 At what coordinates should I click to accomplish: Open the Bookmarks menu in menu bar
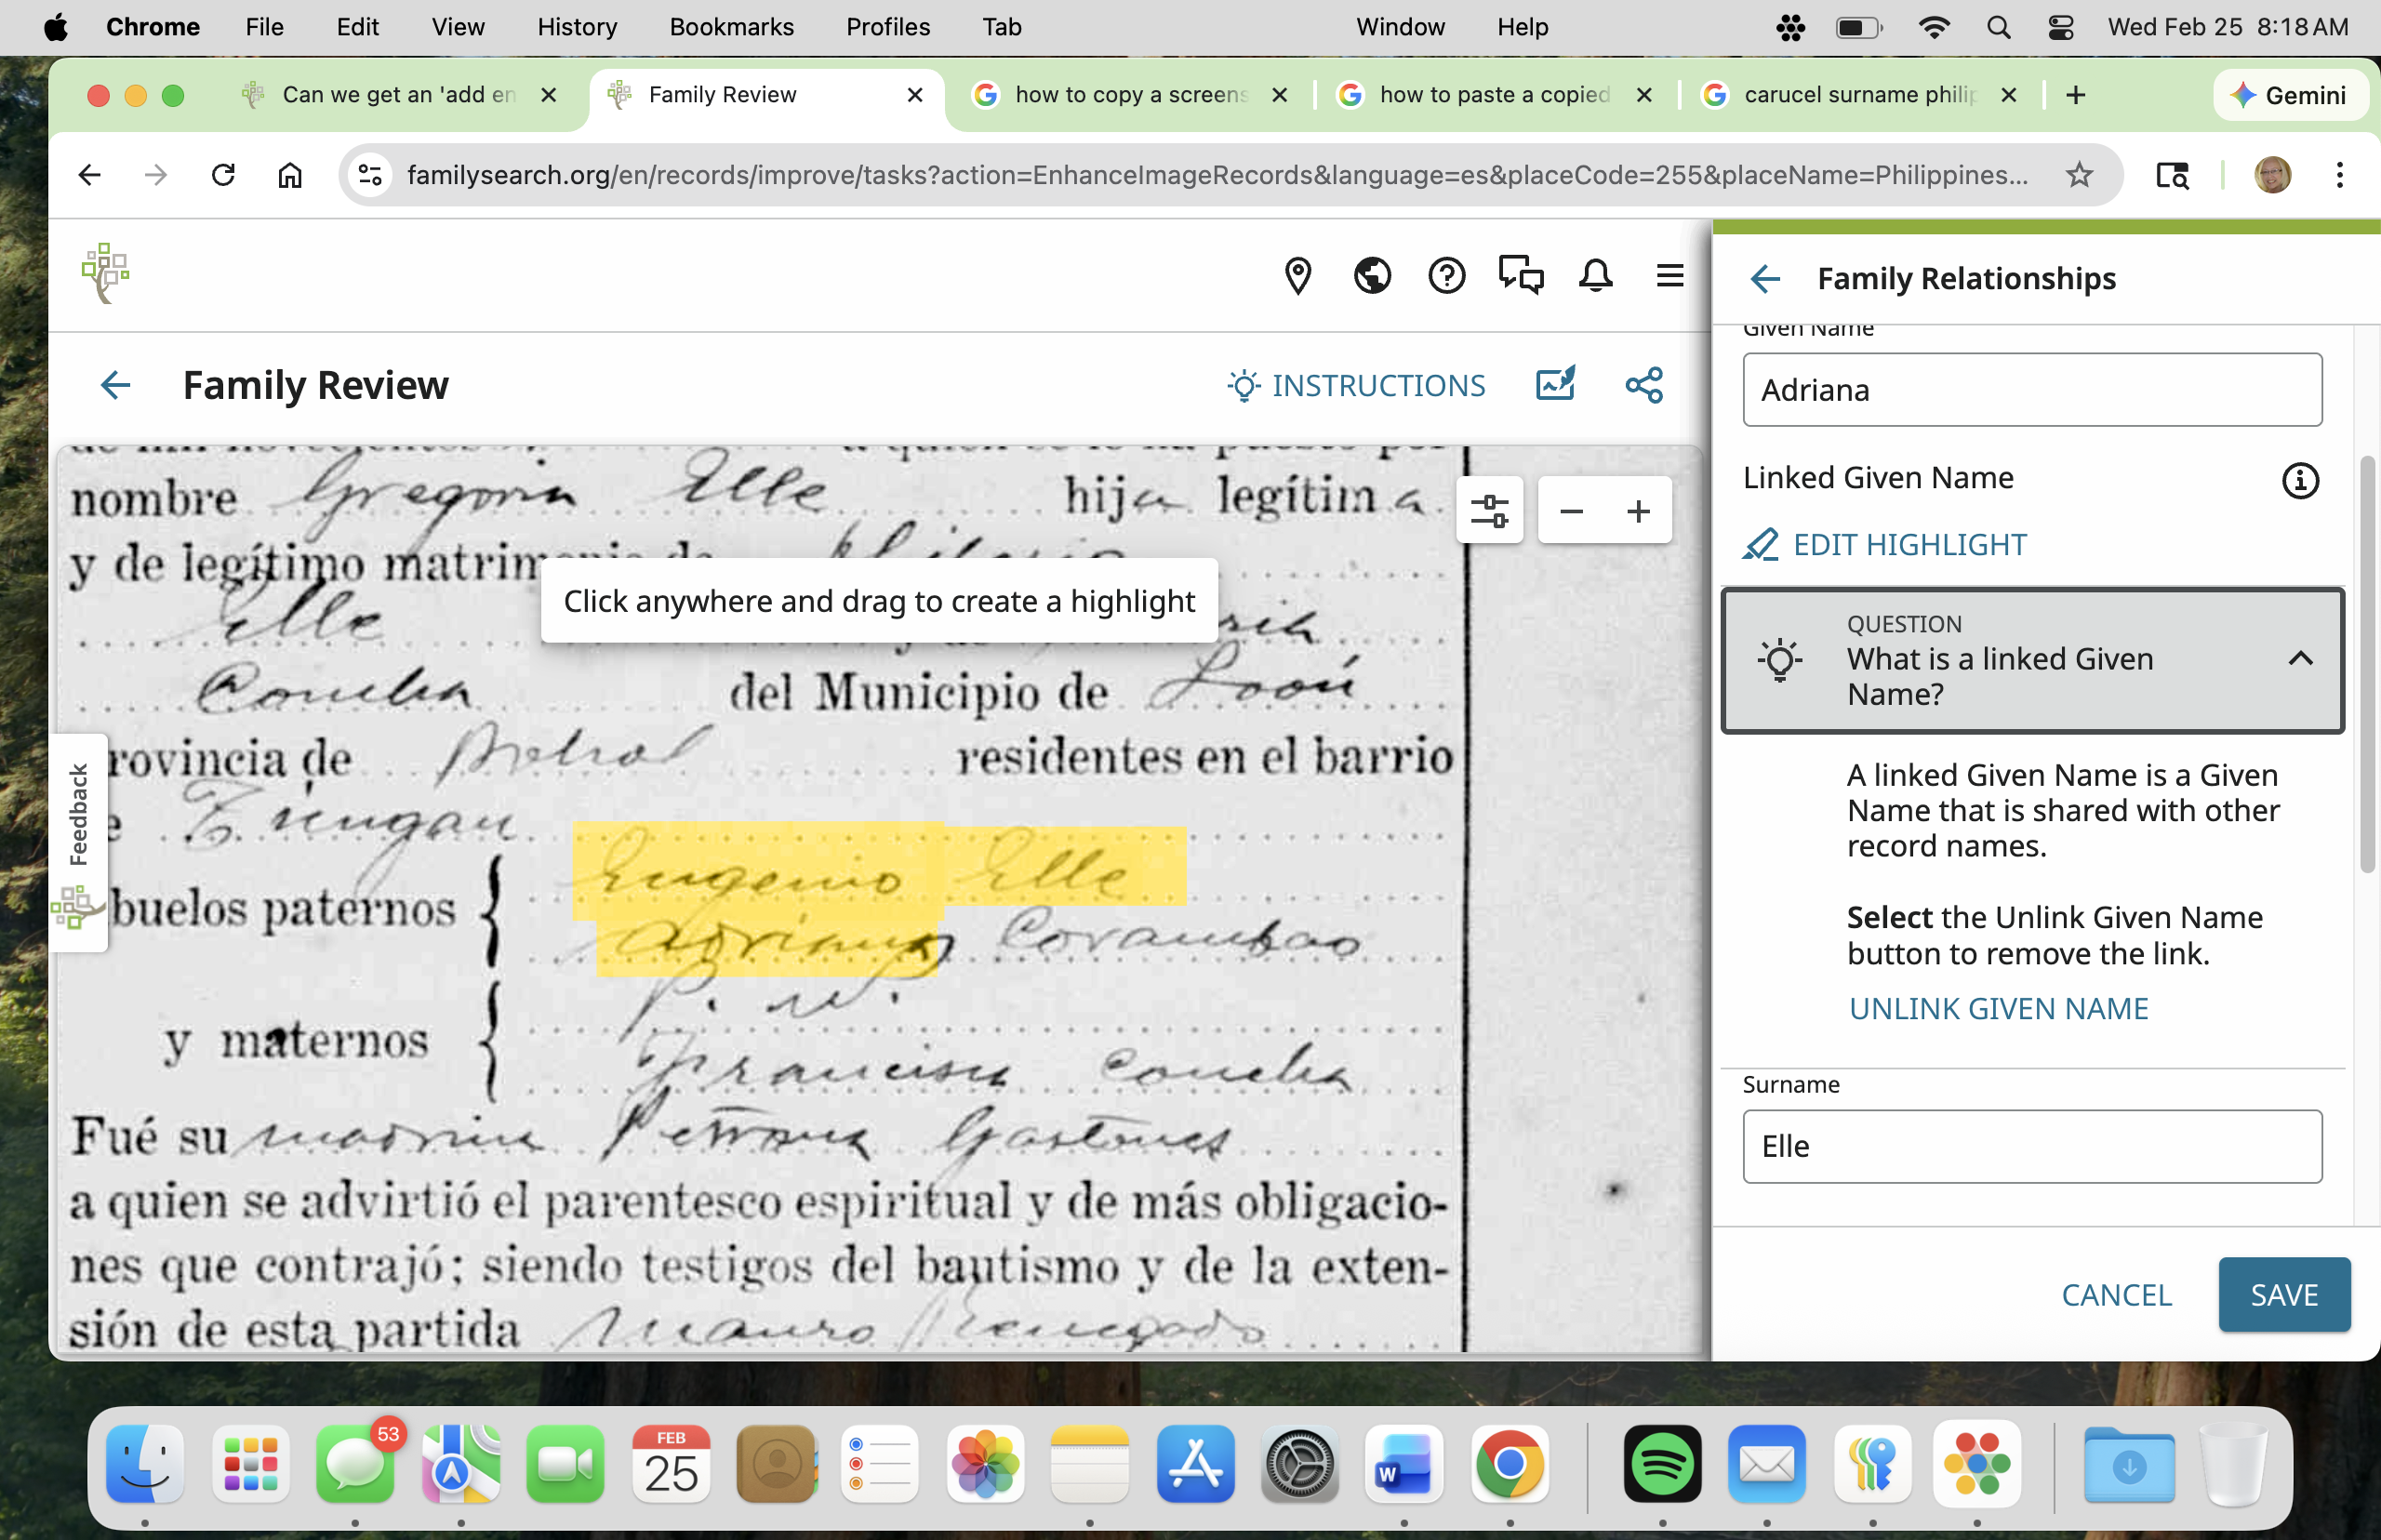tap(731, 27)
